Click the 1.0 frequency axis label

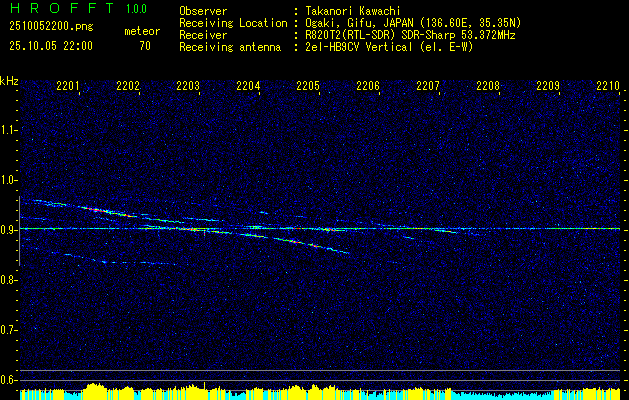point(9,180)
